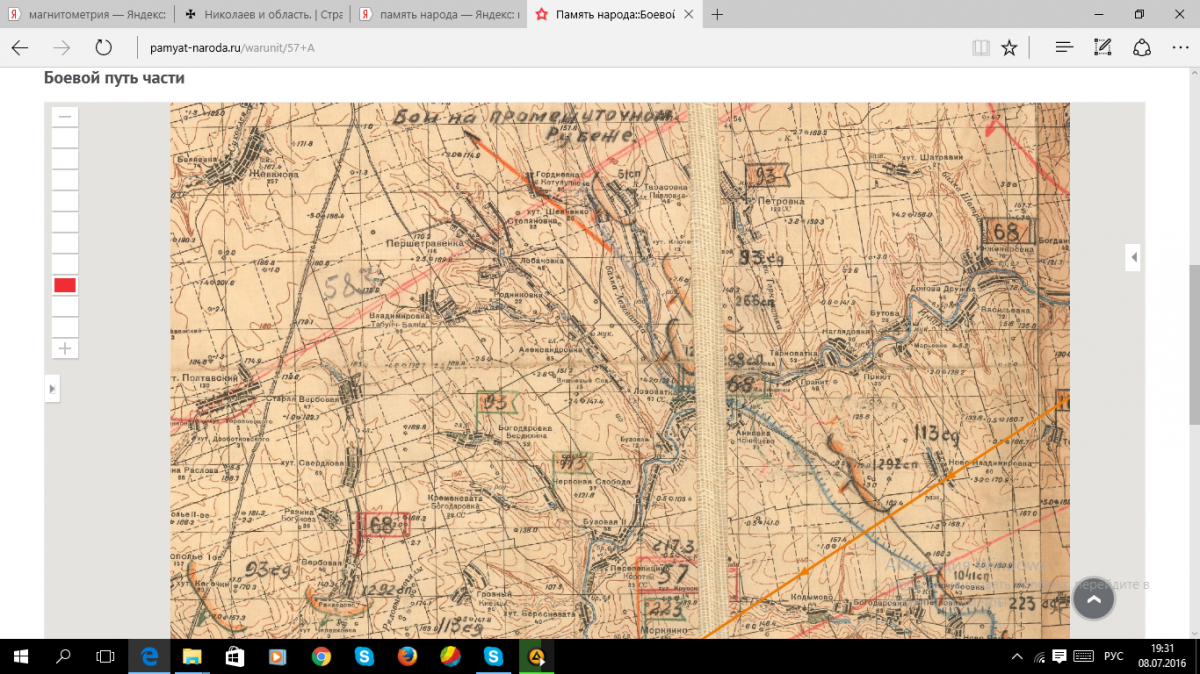Open the Action Center notifications icon
The height and width of the screenshot is (674, 1200).
point(1061,656)
